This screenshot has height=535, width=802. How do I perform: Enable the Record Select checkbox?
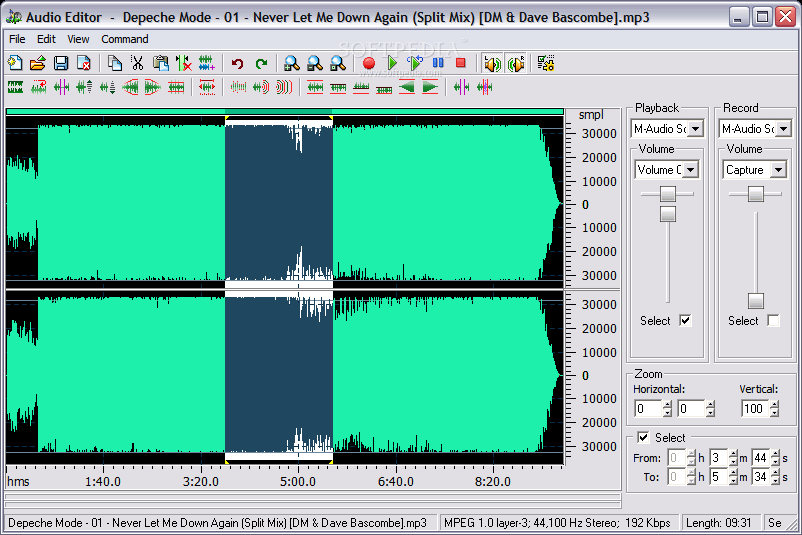pyautogui.click(x=773, y=321)
